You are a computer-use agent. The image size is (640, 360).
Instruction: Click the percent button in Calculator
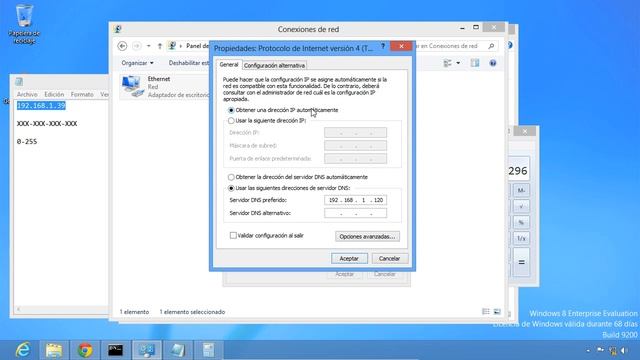pyautogui.click(x=521, y=222)
